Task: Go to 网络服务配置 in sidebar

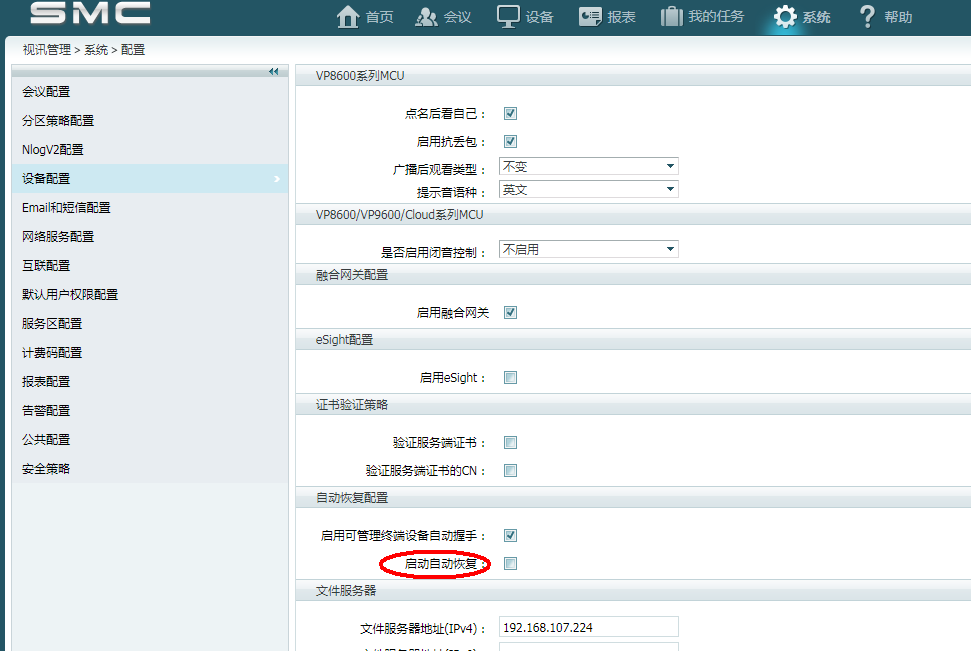Action: tap(58, 237)
